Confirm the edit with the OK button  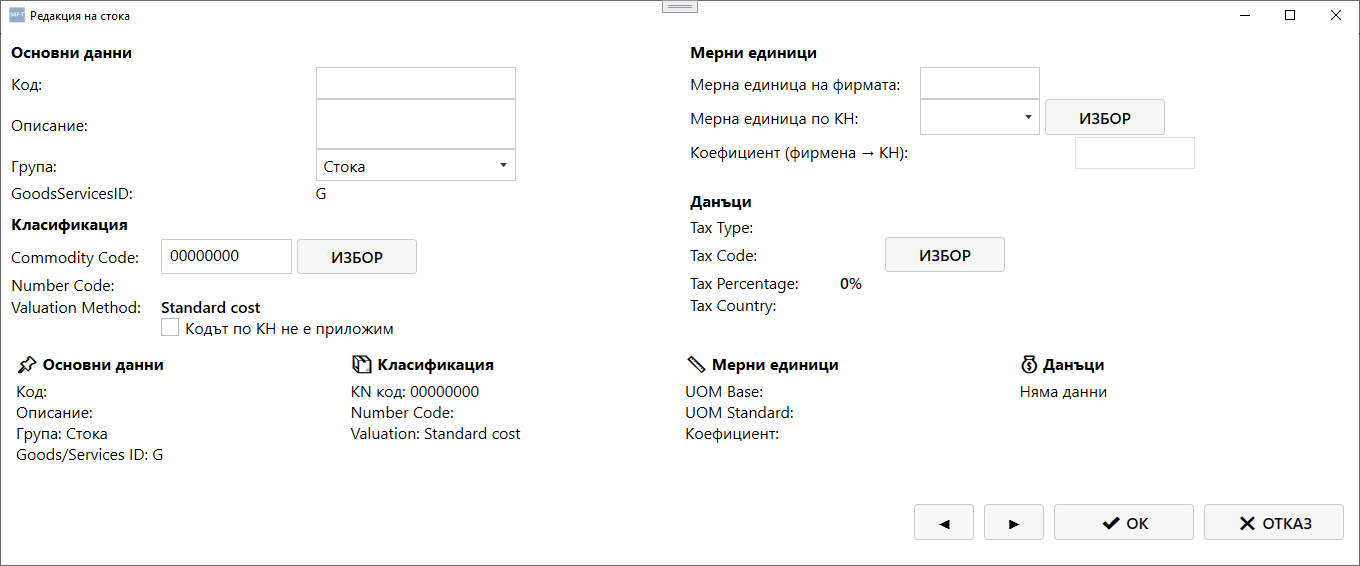(x=1124, y=522)
